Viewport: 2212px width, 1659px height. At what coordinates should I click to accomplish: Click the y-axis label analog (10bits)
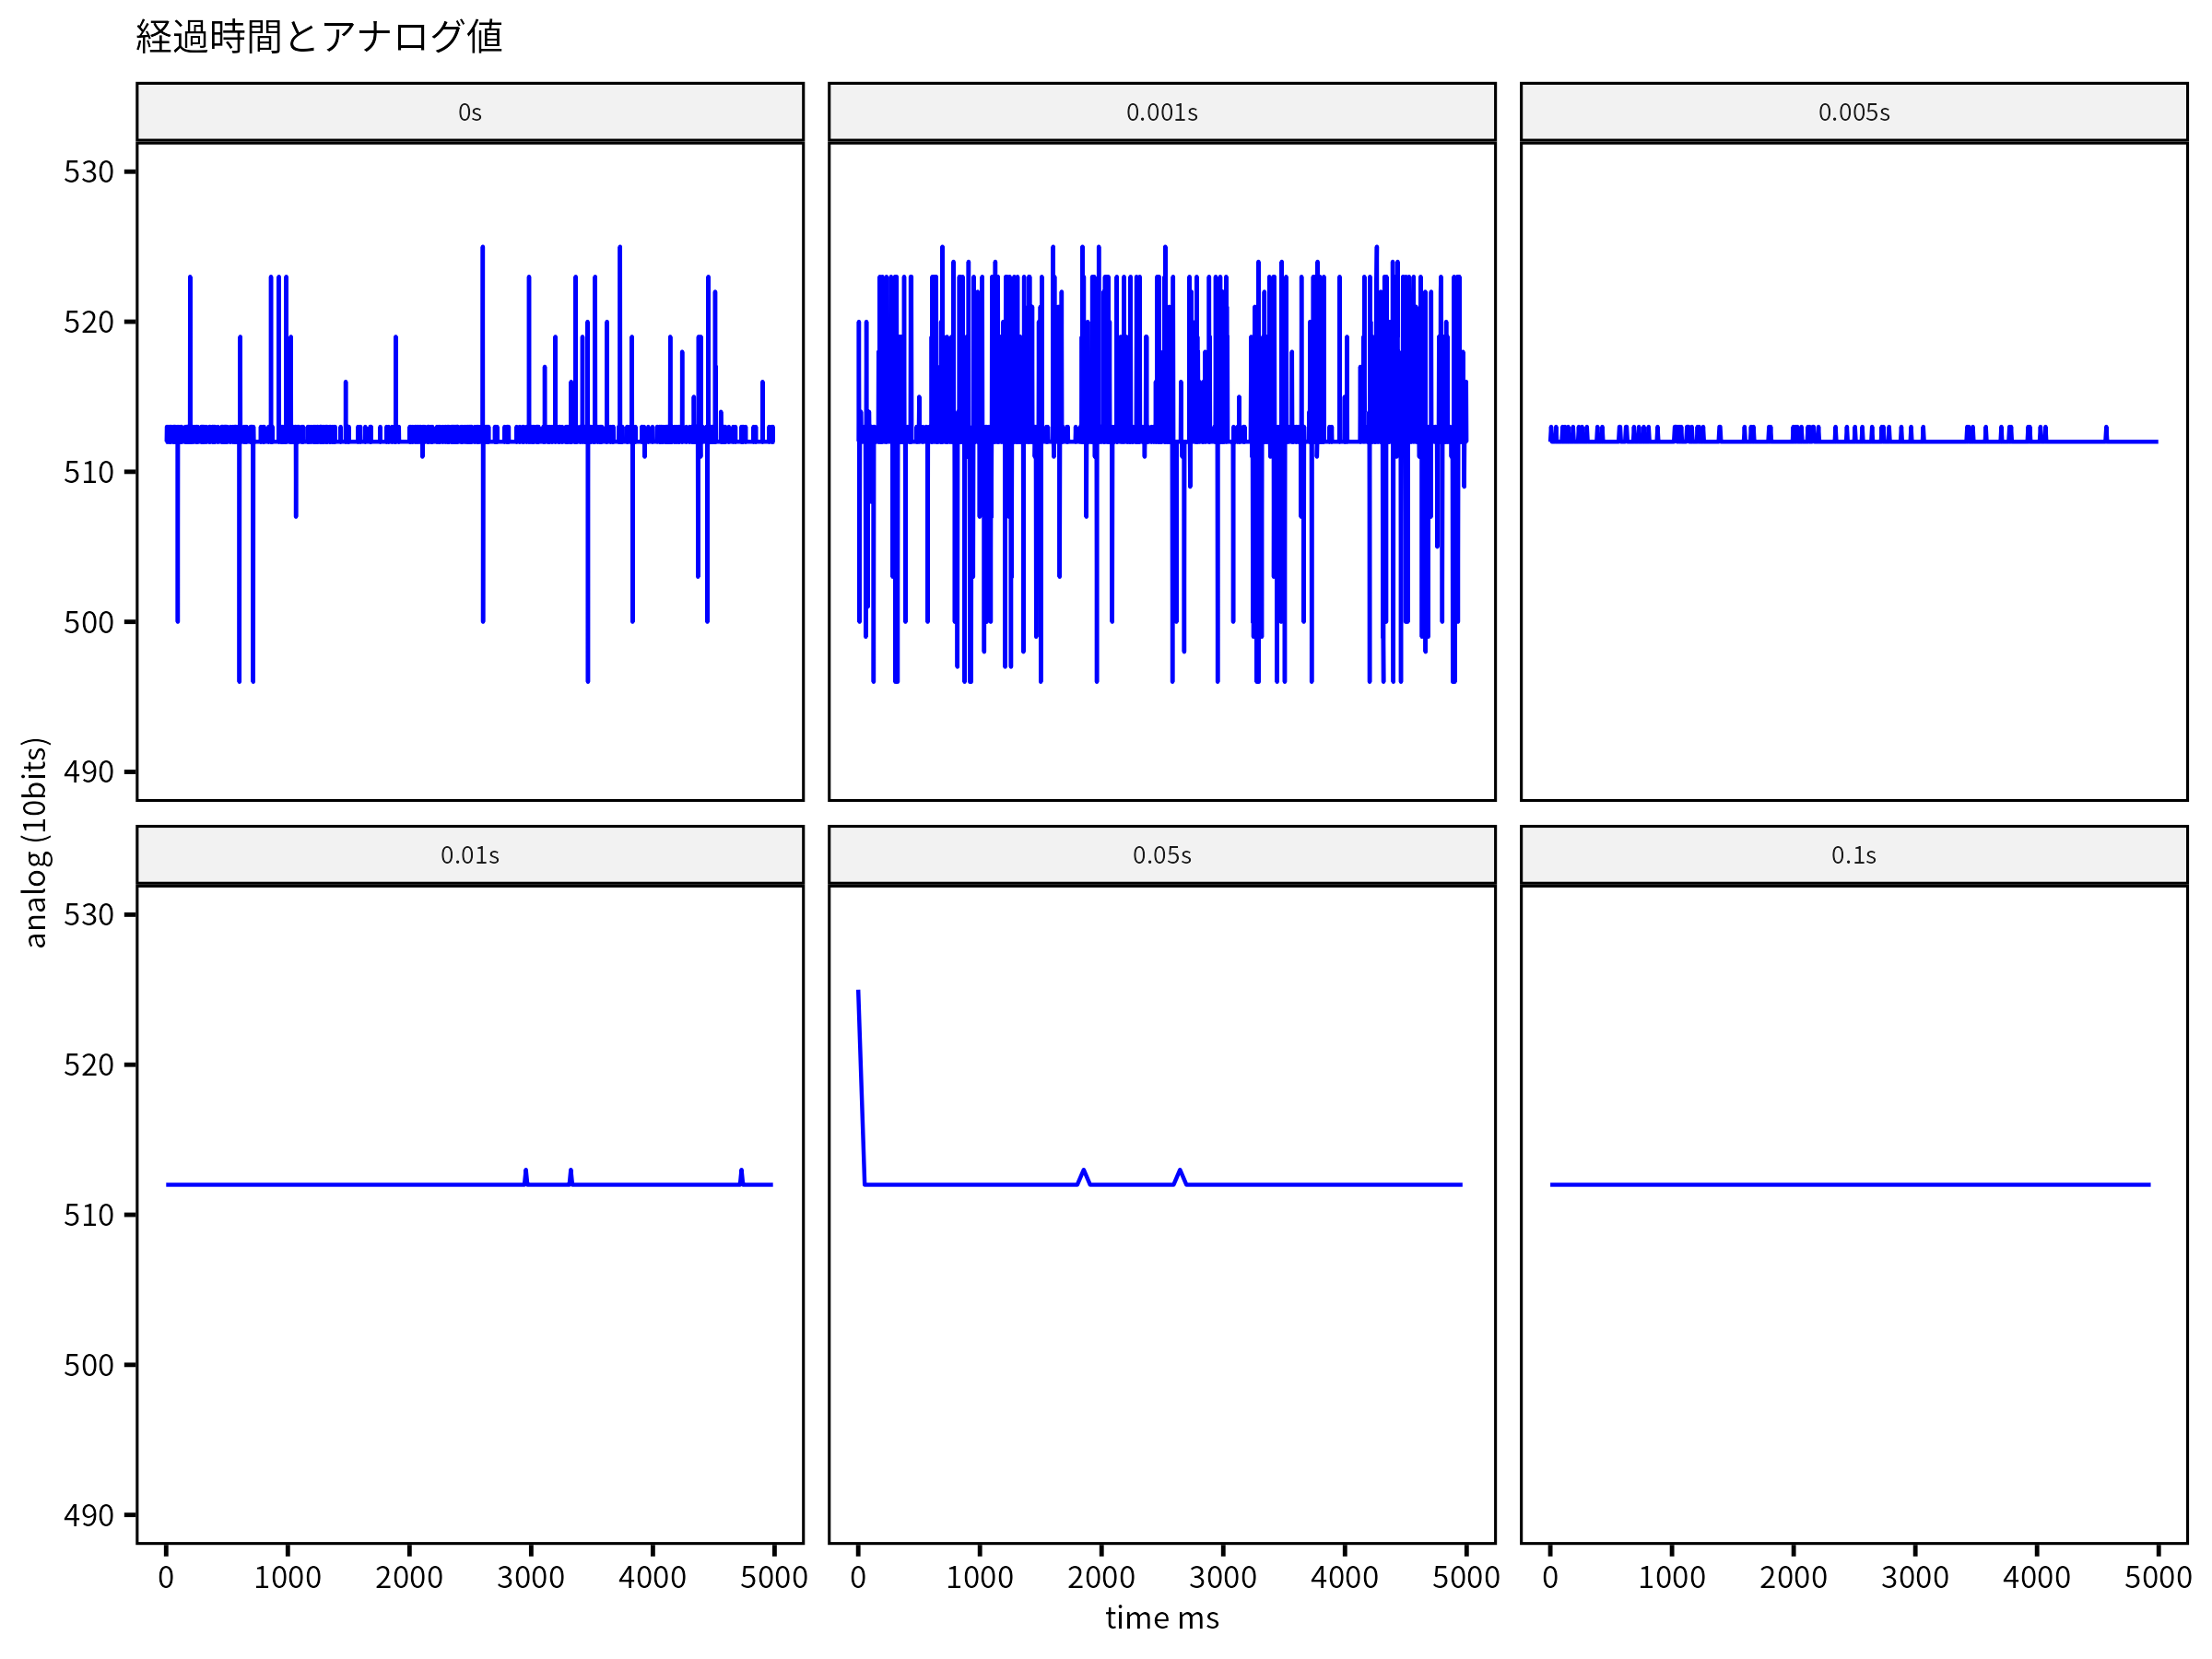coord(35,842)
